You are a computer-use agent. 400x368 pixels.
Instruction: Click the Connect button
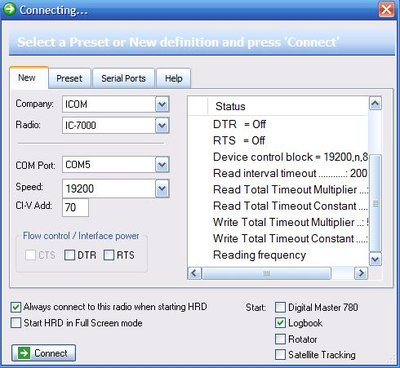click(x=44, y=353)
